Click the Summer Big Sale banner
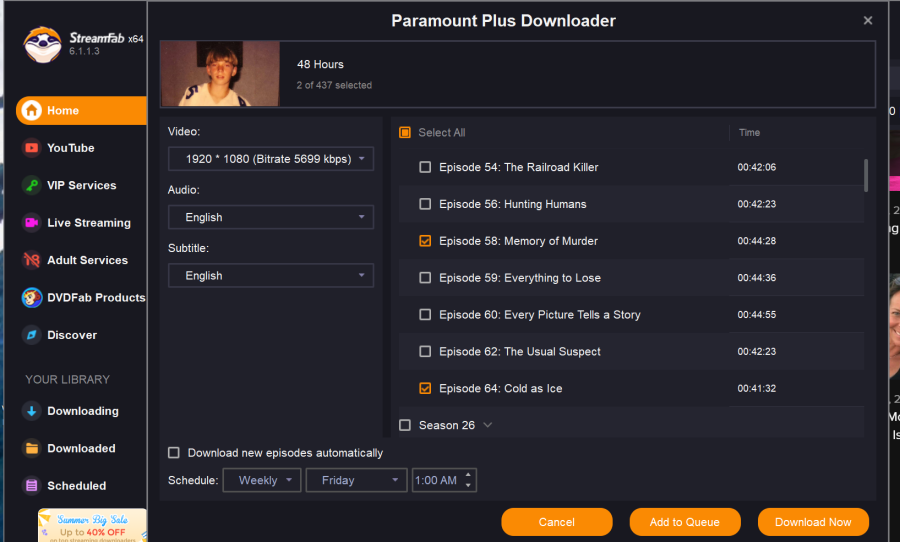Viewport: 900px width, 542px height. (93, 525)
